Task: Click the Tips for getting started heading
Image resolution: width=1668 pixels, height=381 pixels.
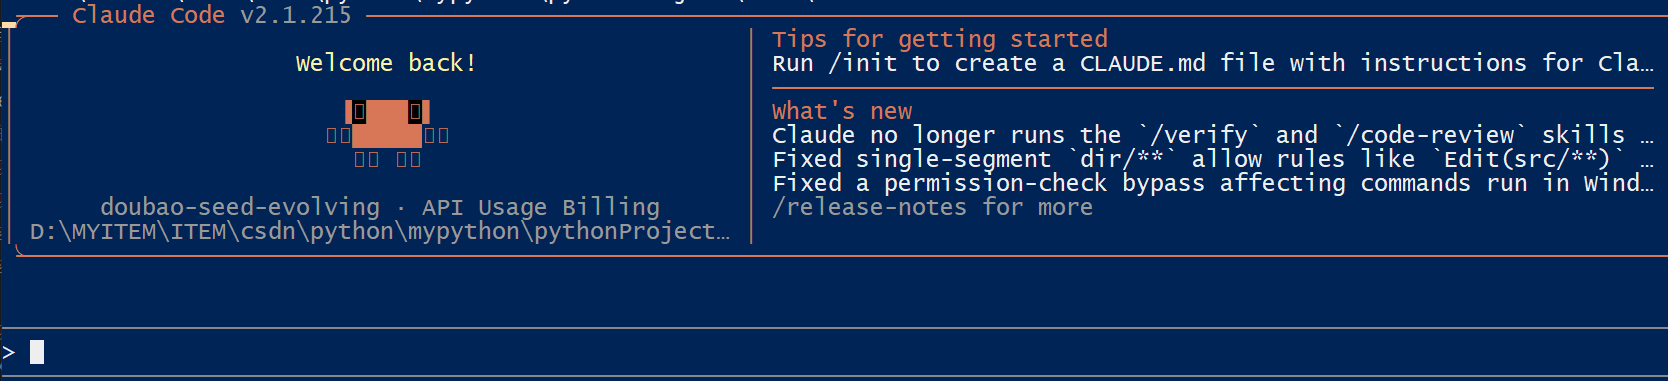Action: tap(940, 39)
